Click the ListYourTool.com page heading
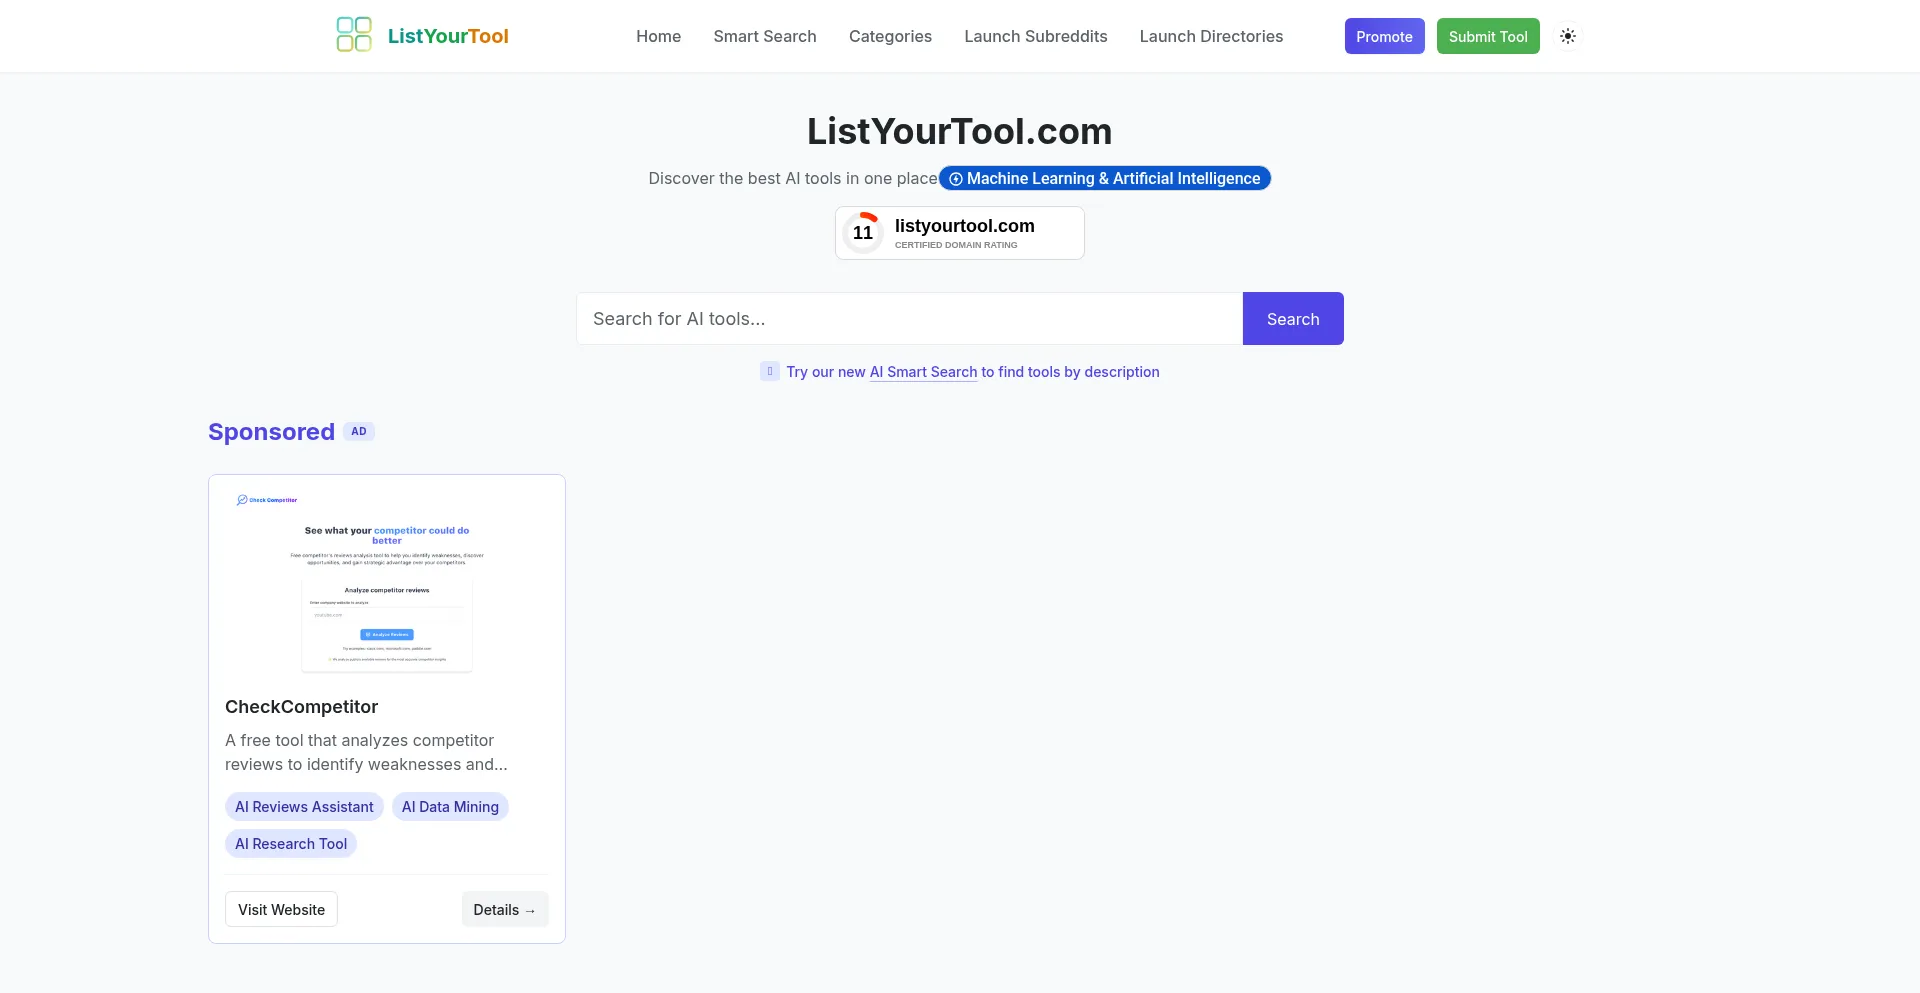 pyautogui.click(x=960, y=131)
